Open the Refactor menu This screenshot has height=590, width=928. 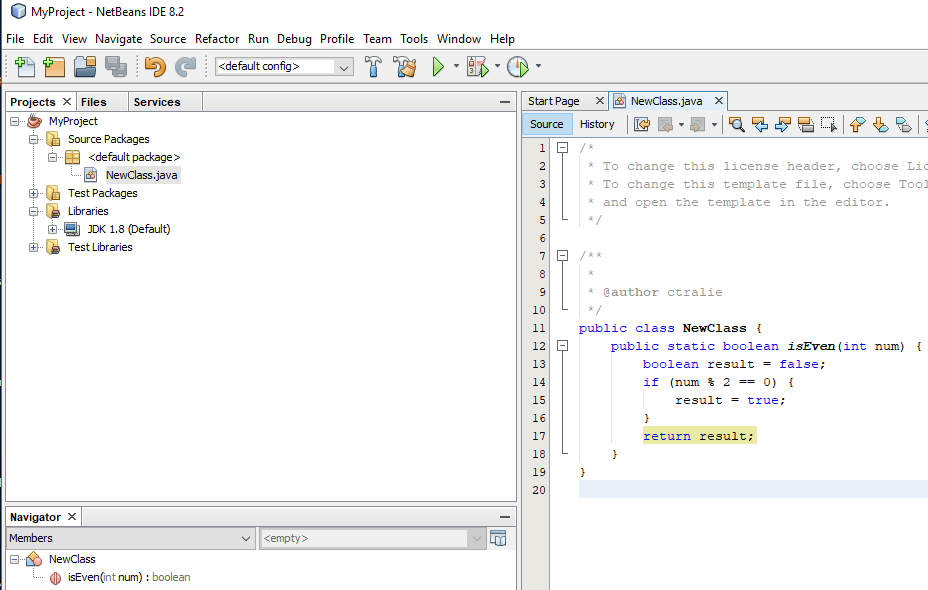217,39
